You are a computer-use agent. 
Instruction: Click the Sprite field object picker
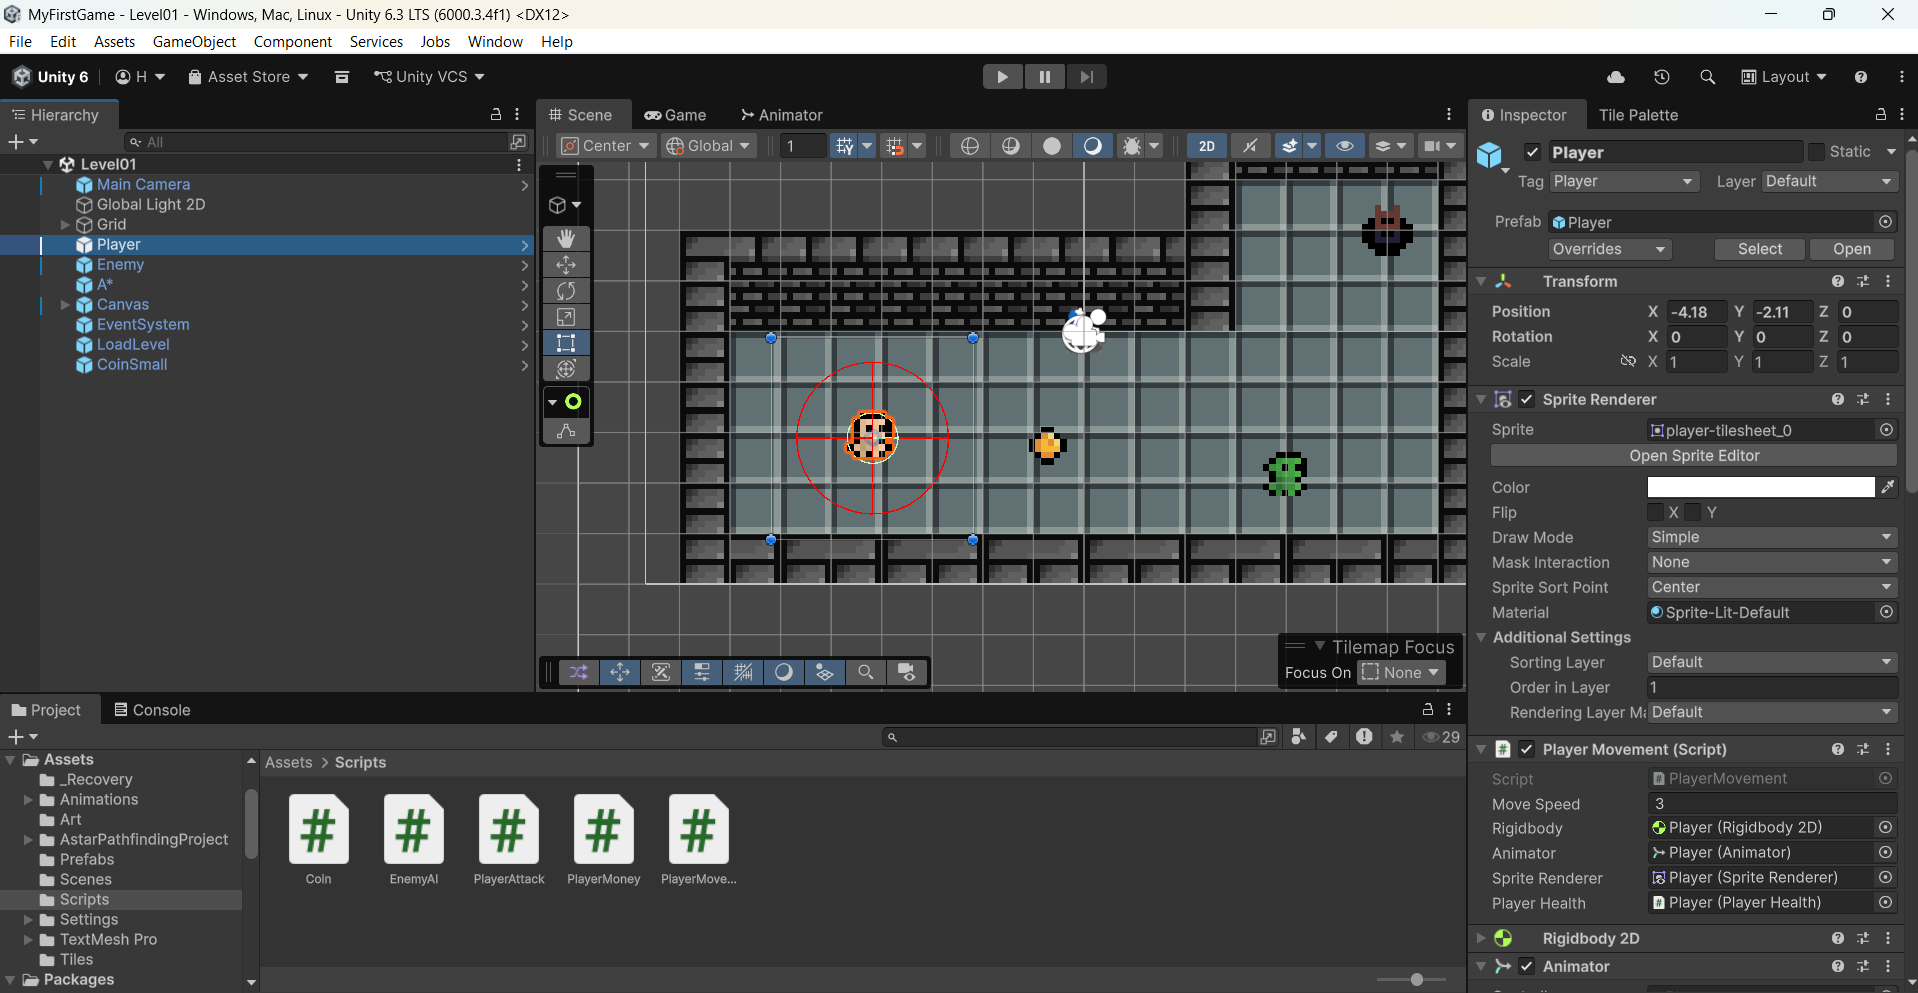pos(1886,430)
